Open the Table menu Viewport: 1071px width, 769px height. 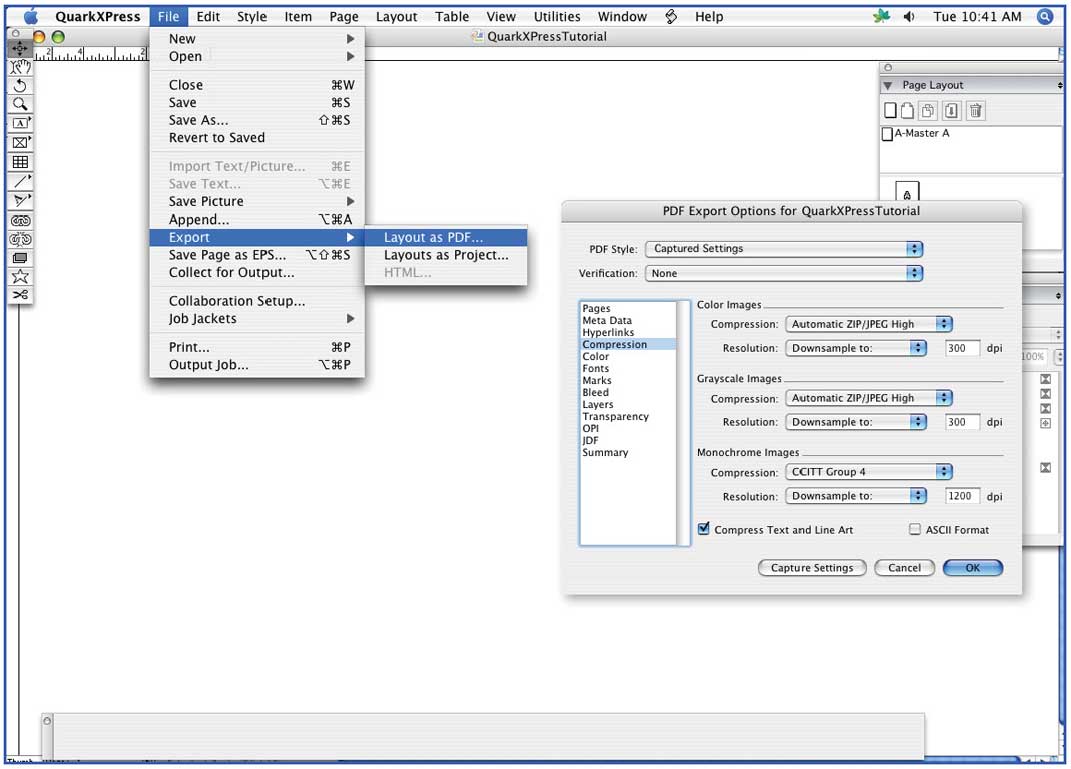452,16
